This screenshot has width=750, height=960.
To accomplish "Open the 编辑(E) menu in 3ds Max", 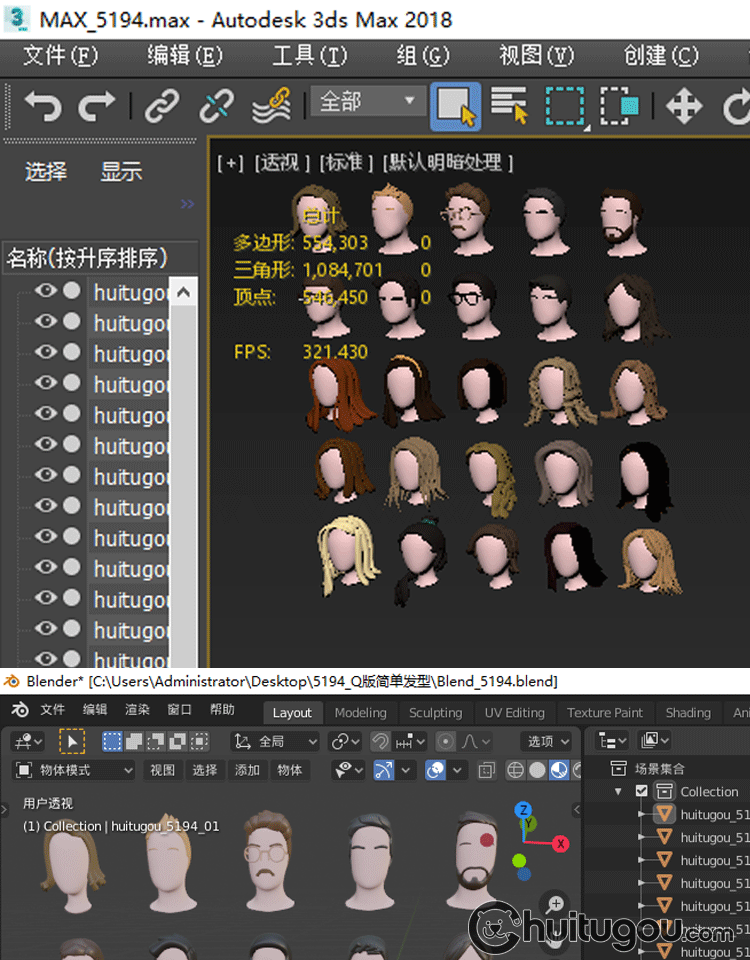I will 185,56.
